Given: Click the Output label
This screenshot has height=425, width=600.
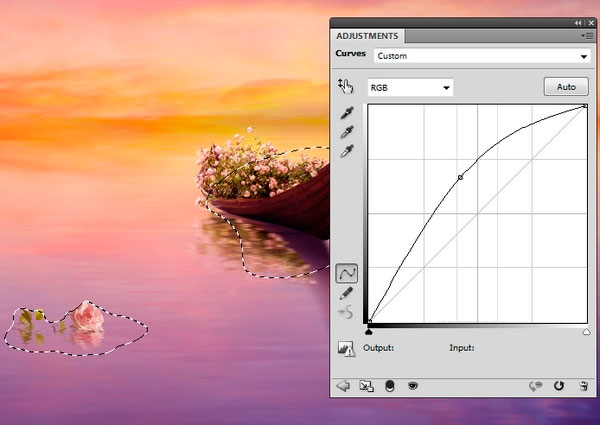Looking at the screenshot, I should (x=378, y=348).
